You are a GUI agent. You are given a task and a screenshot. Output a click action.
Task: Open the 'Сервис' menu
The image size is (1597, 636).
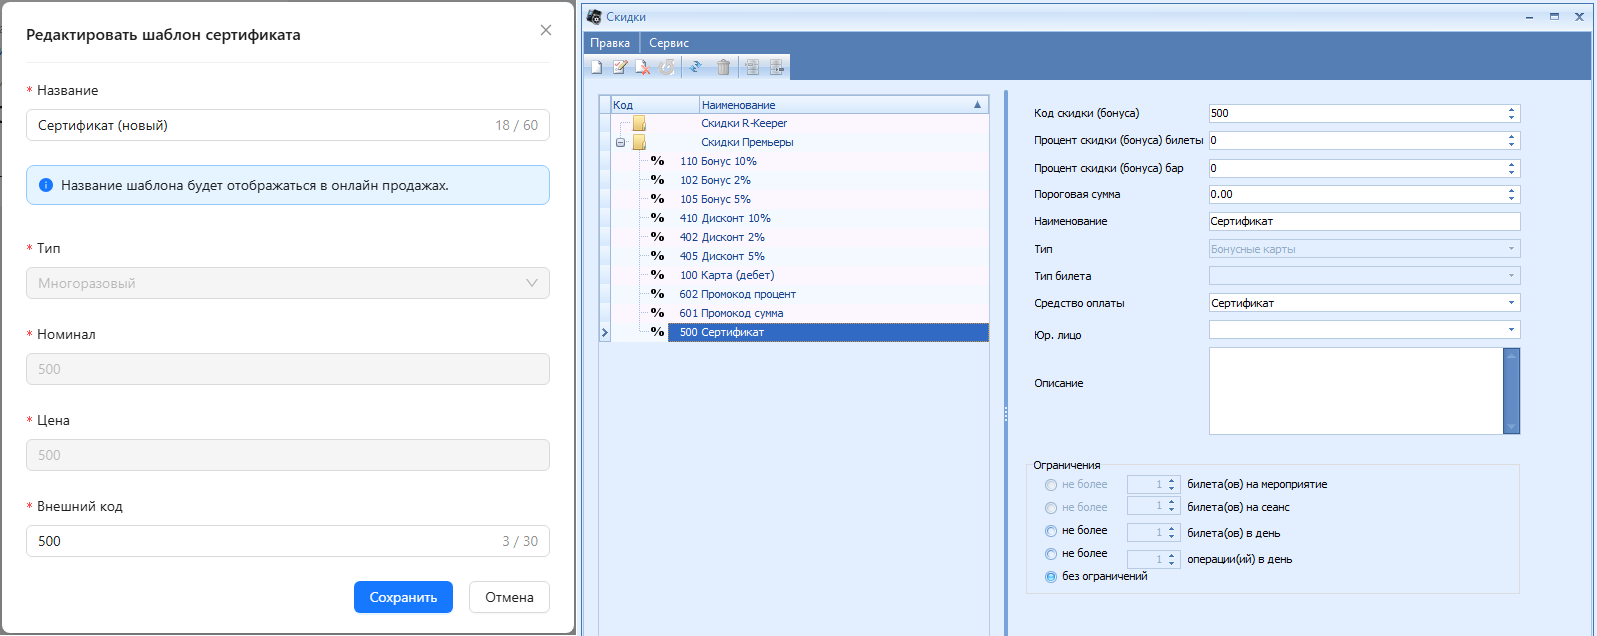click(x=669, y=43)
